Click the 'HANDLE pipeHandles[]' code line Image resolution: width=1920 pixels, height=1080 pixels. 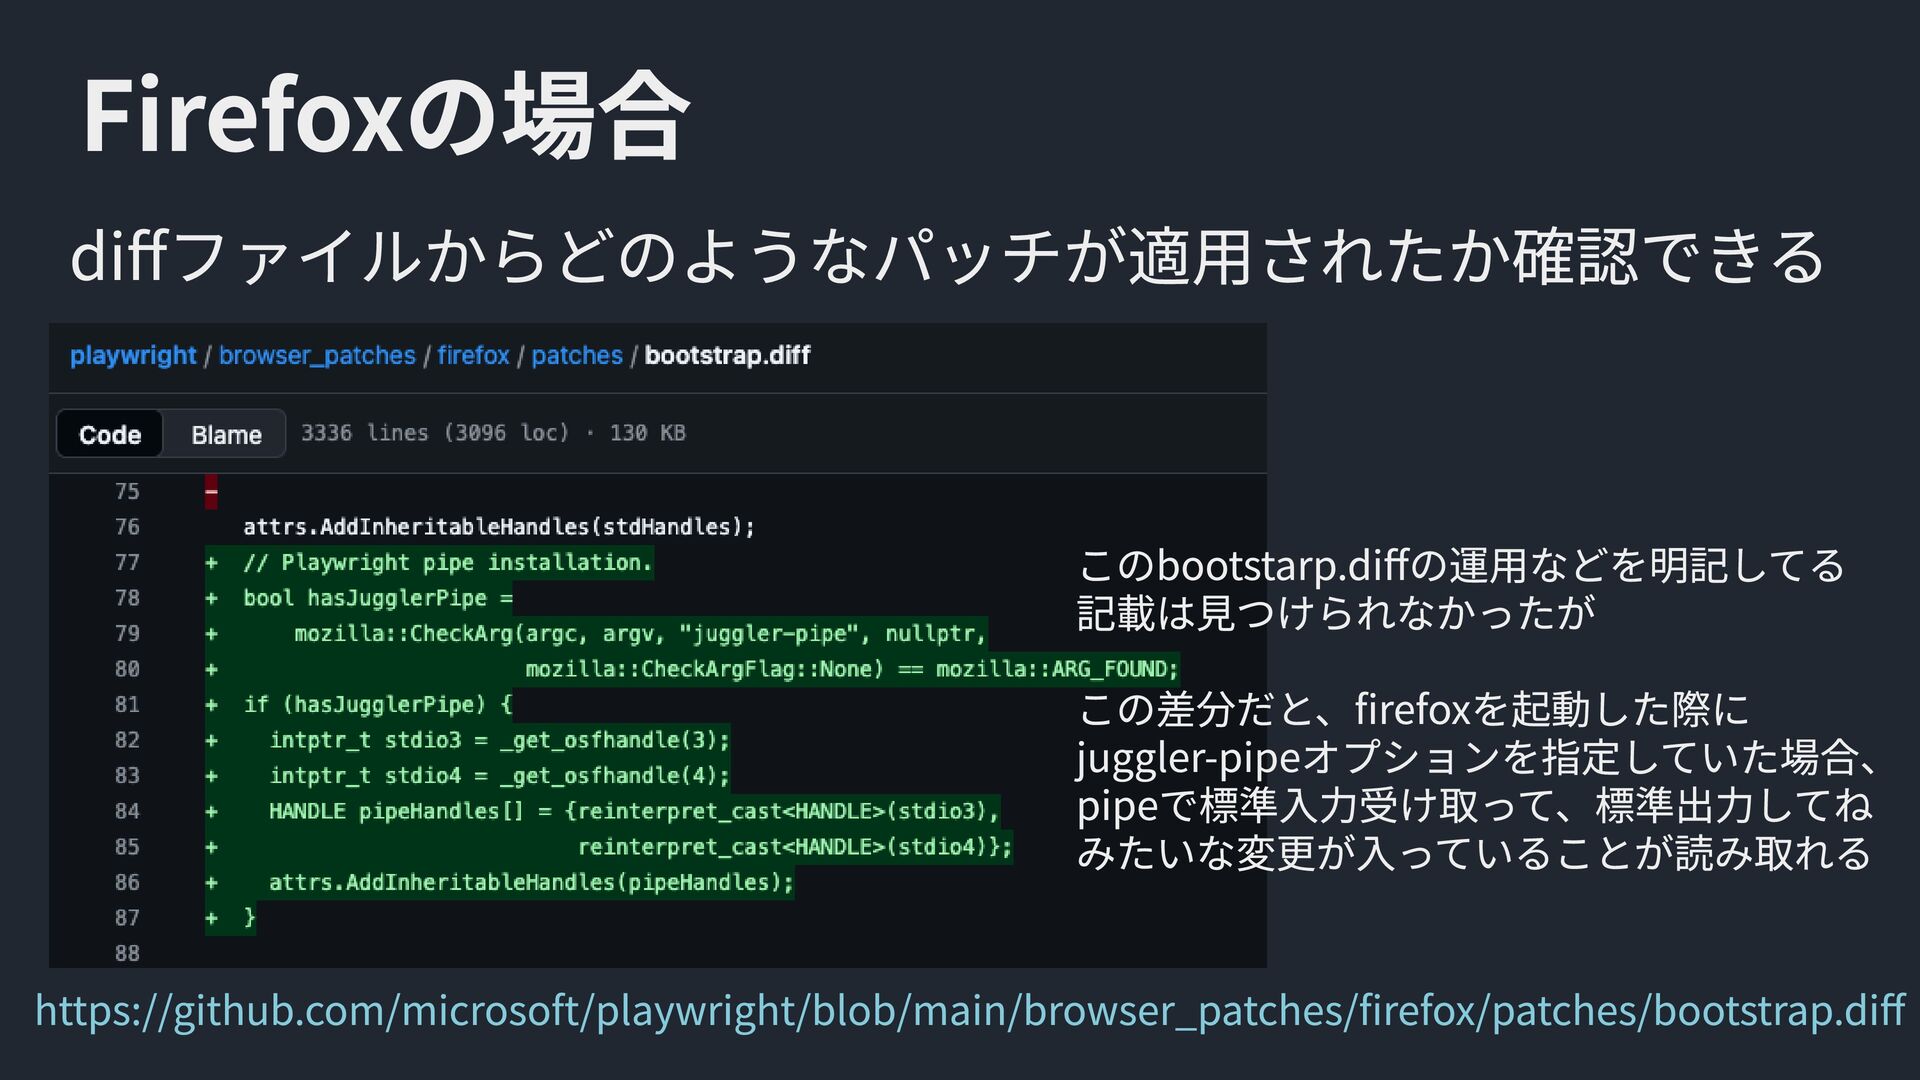pyautogui.click(x=634, y=811)
